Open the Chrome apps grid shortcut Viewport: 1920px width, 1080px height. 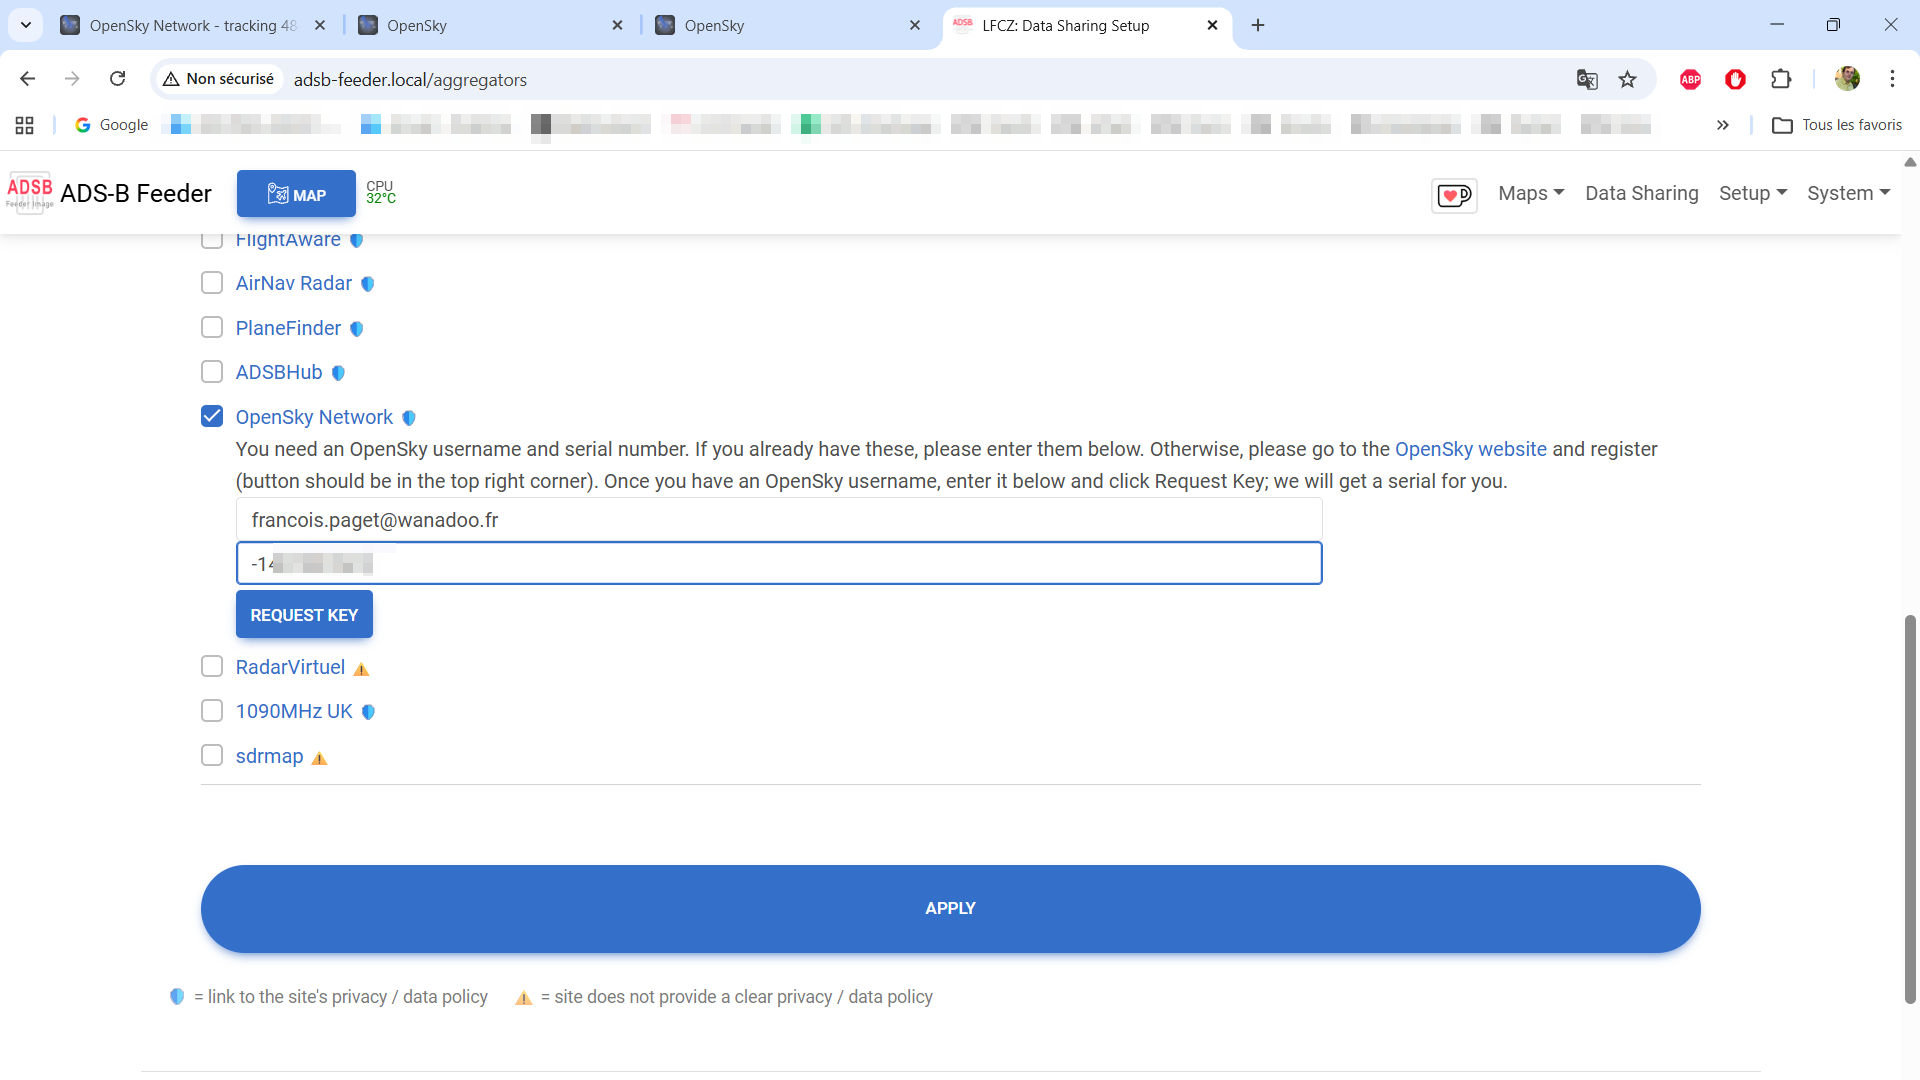[x=25, y=125]
